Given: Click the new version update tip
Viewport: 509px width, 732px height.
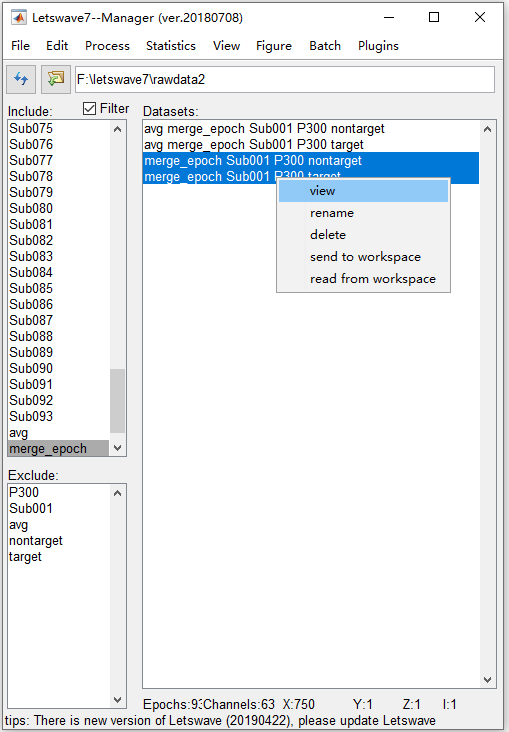Looking at the screenshot, I should coord(220,720).
